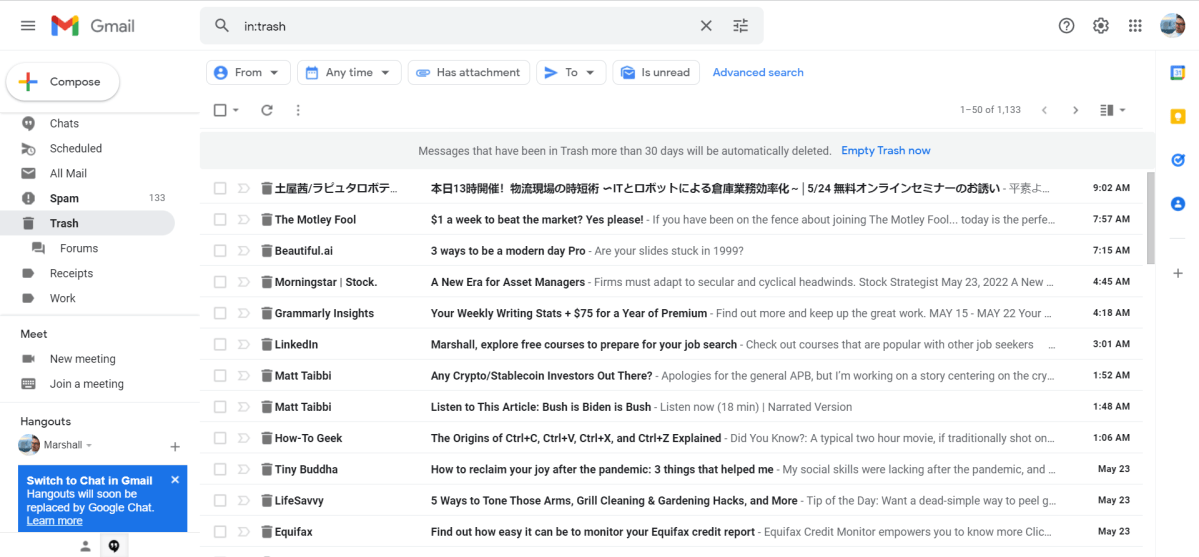1199x557 pixels.
Task: Open the Advanced search link
Action: tap(758, 73)
